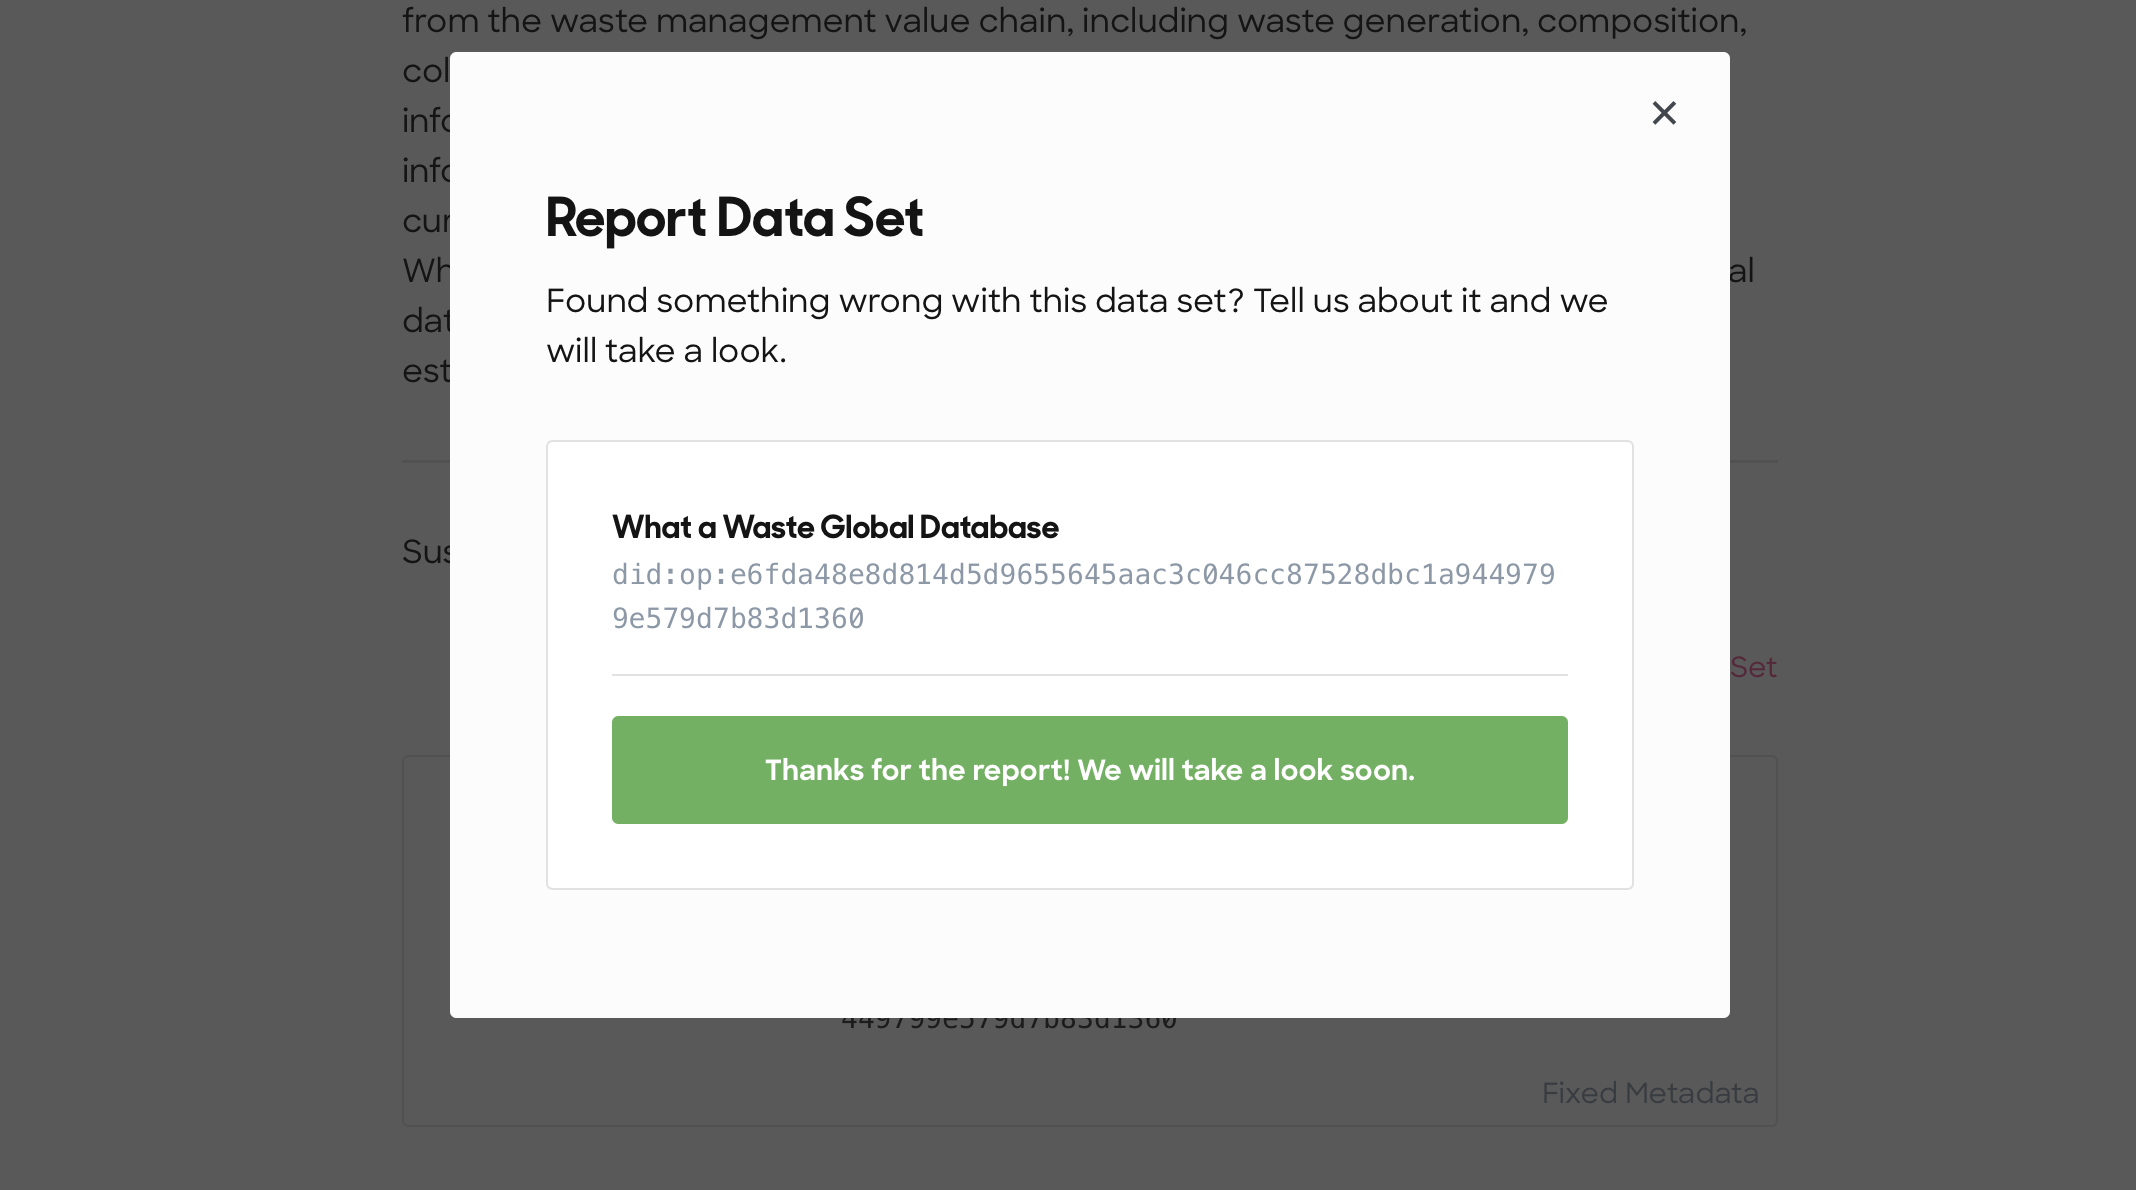Select the close cross at top right of dialog
The image size is (2136, 1190).
tap(1663, 113)
